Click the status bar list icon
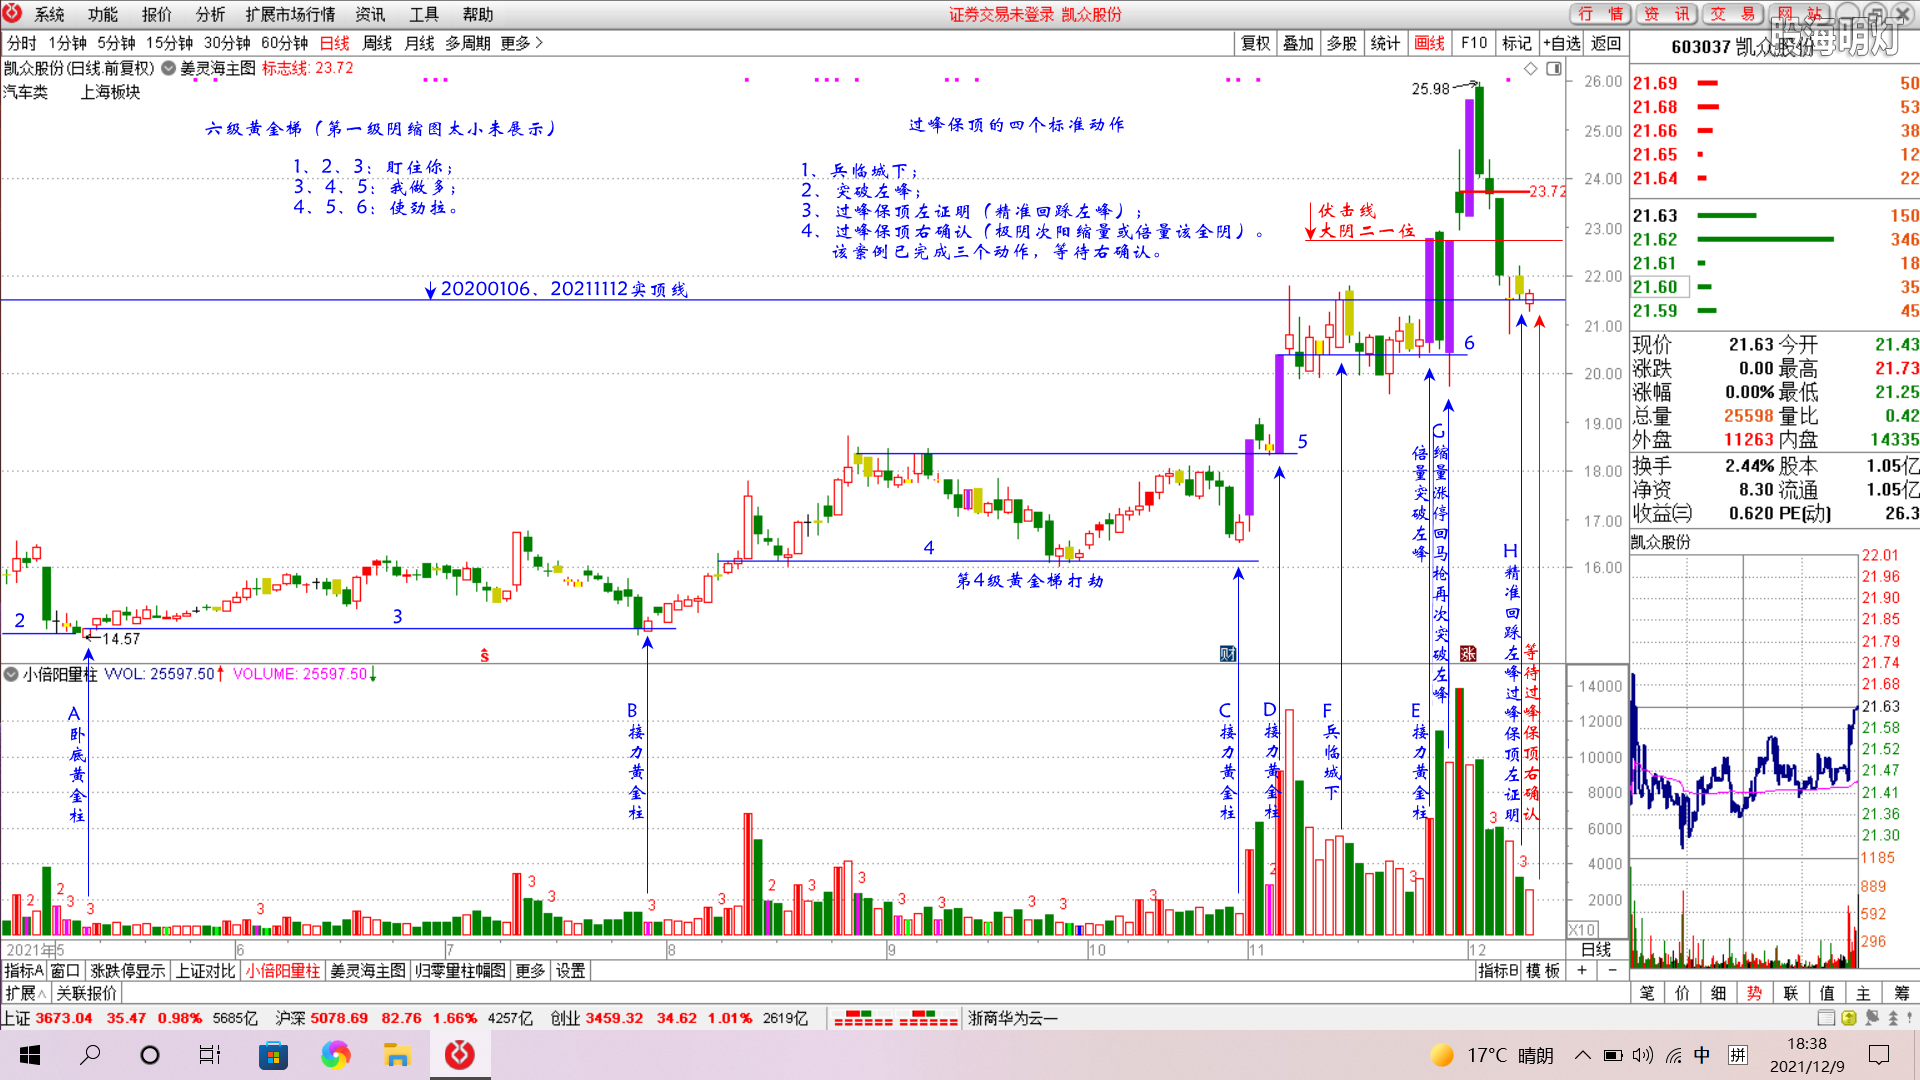The width and height of the screenshot is (1920, 1080). pos(1826,1018)
